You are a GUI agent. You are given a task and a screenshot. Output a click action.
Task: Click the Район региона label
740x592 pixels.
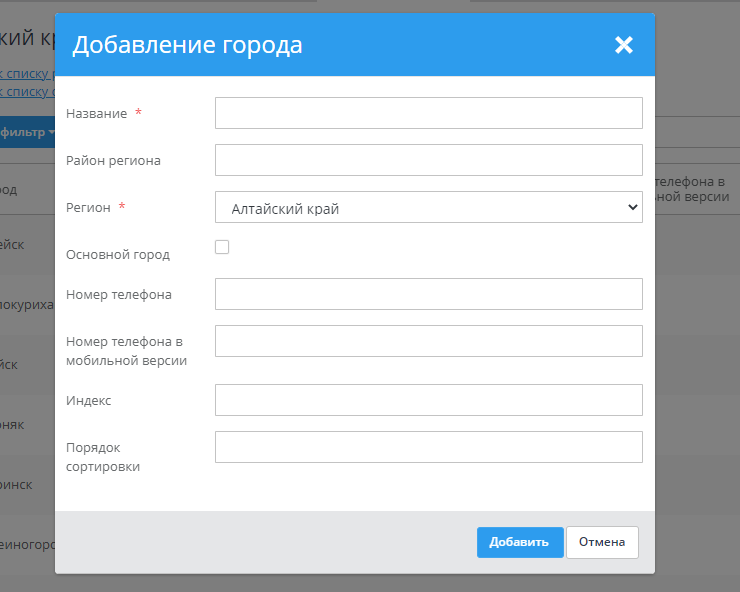113,160
